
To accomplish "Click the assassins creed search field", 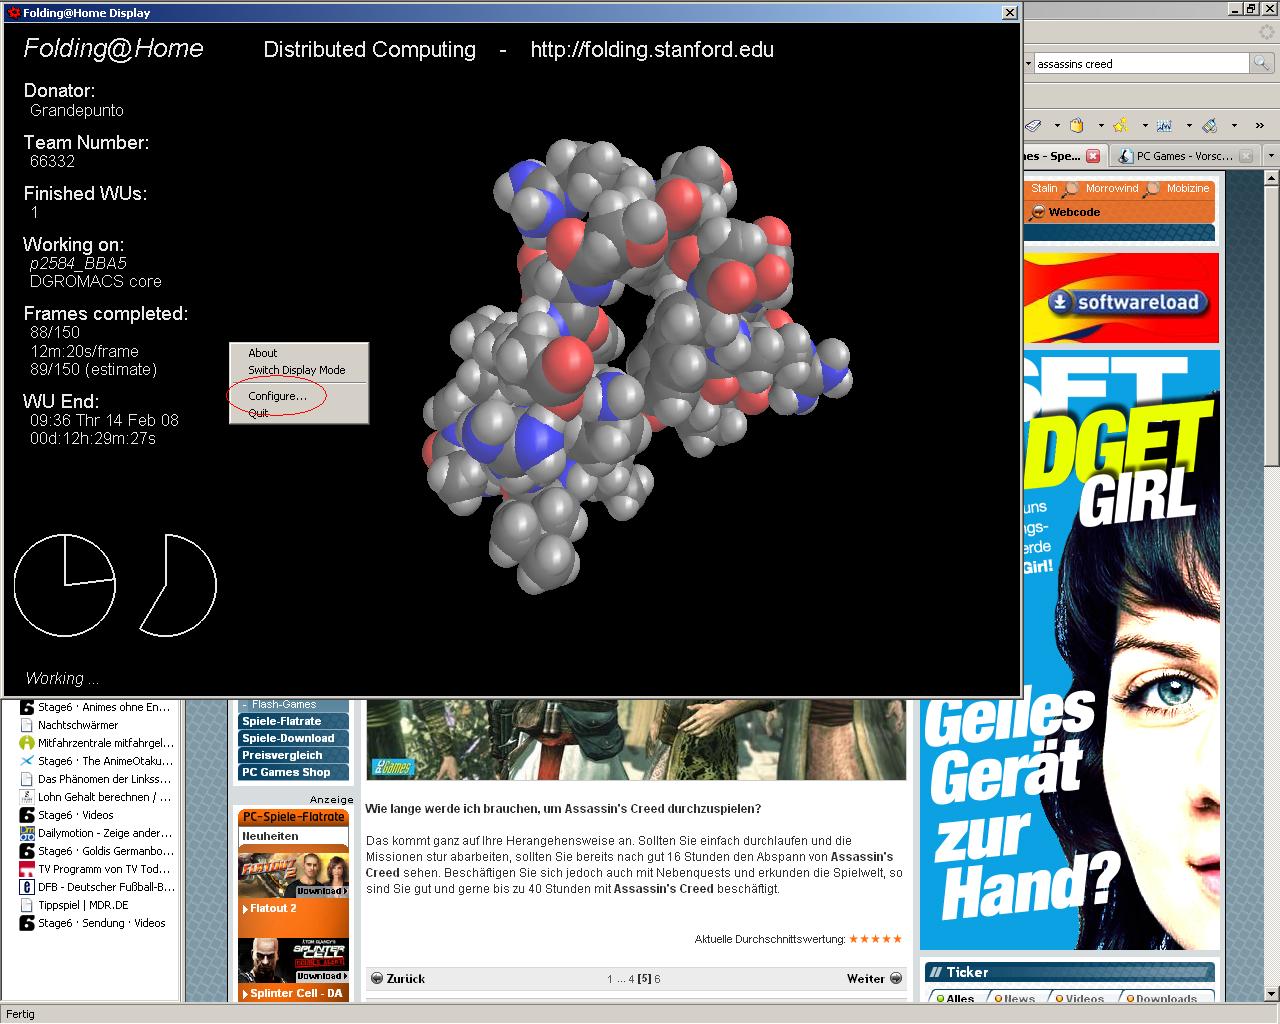I will pos(1141,63).
